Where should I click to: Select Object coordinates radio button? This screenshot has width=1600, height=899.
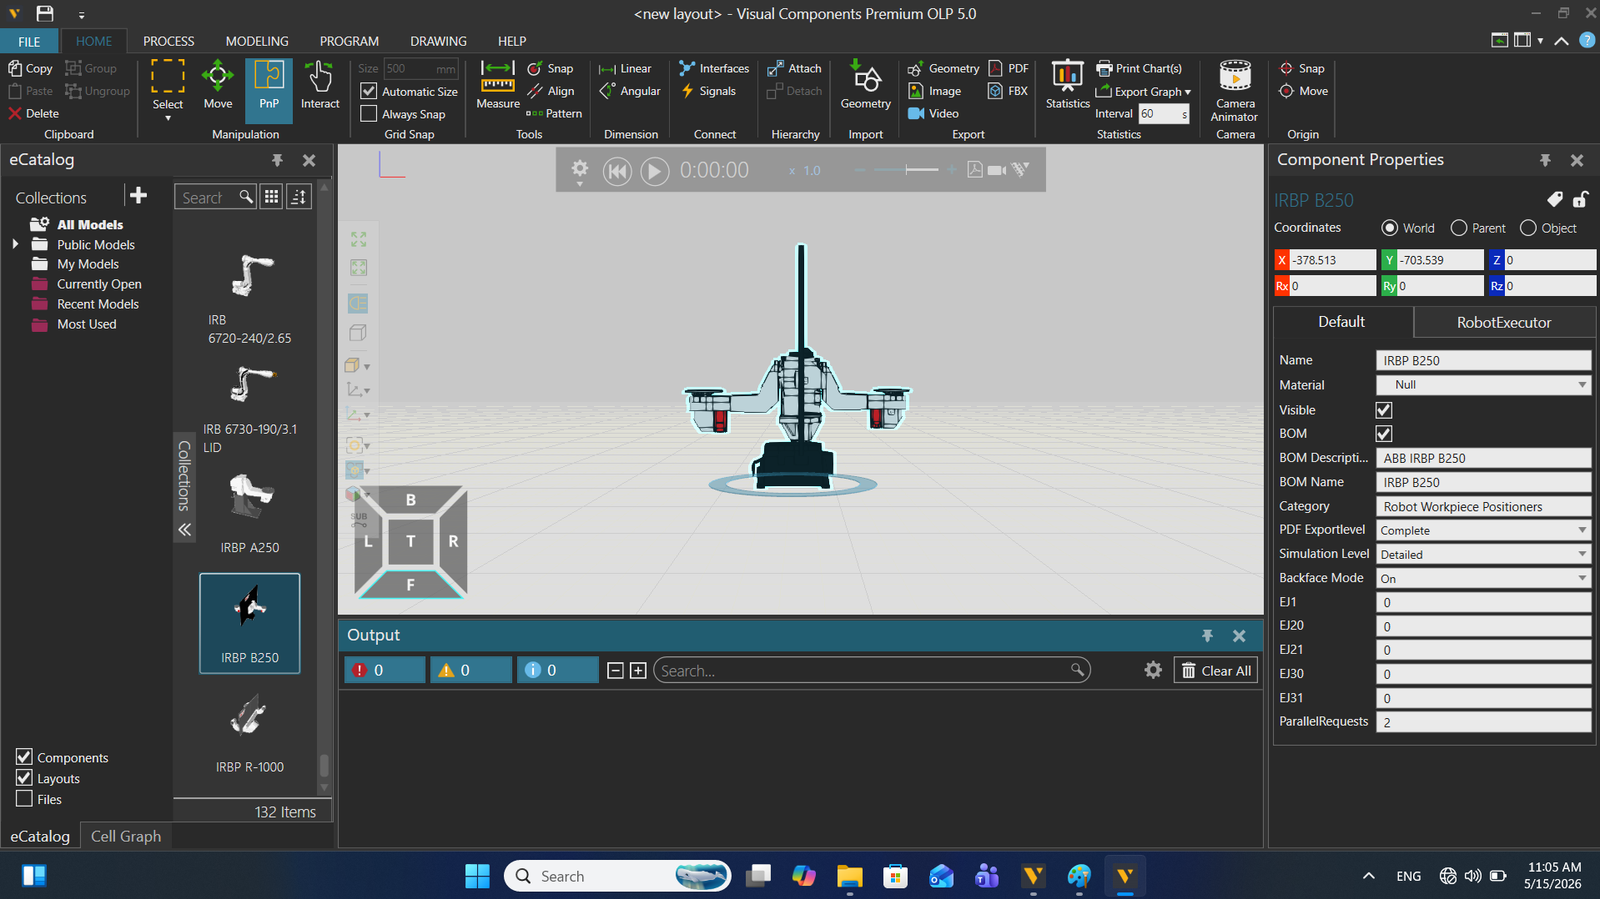pyautogui.click(x=1528, y=228)
